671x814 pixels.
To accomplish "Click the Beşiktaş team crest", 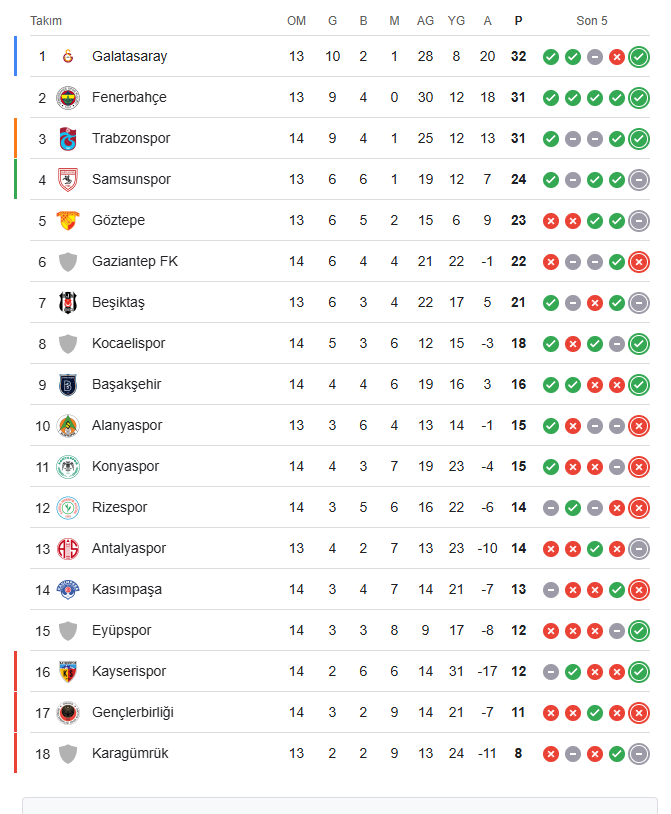I will (68, 303).
